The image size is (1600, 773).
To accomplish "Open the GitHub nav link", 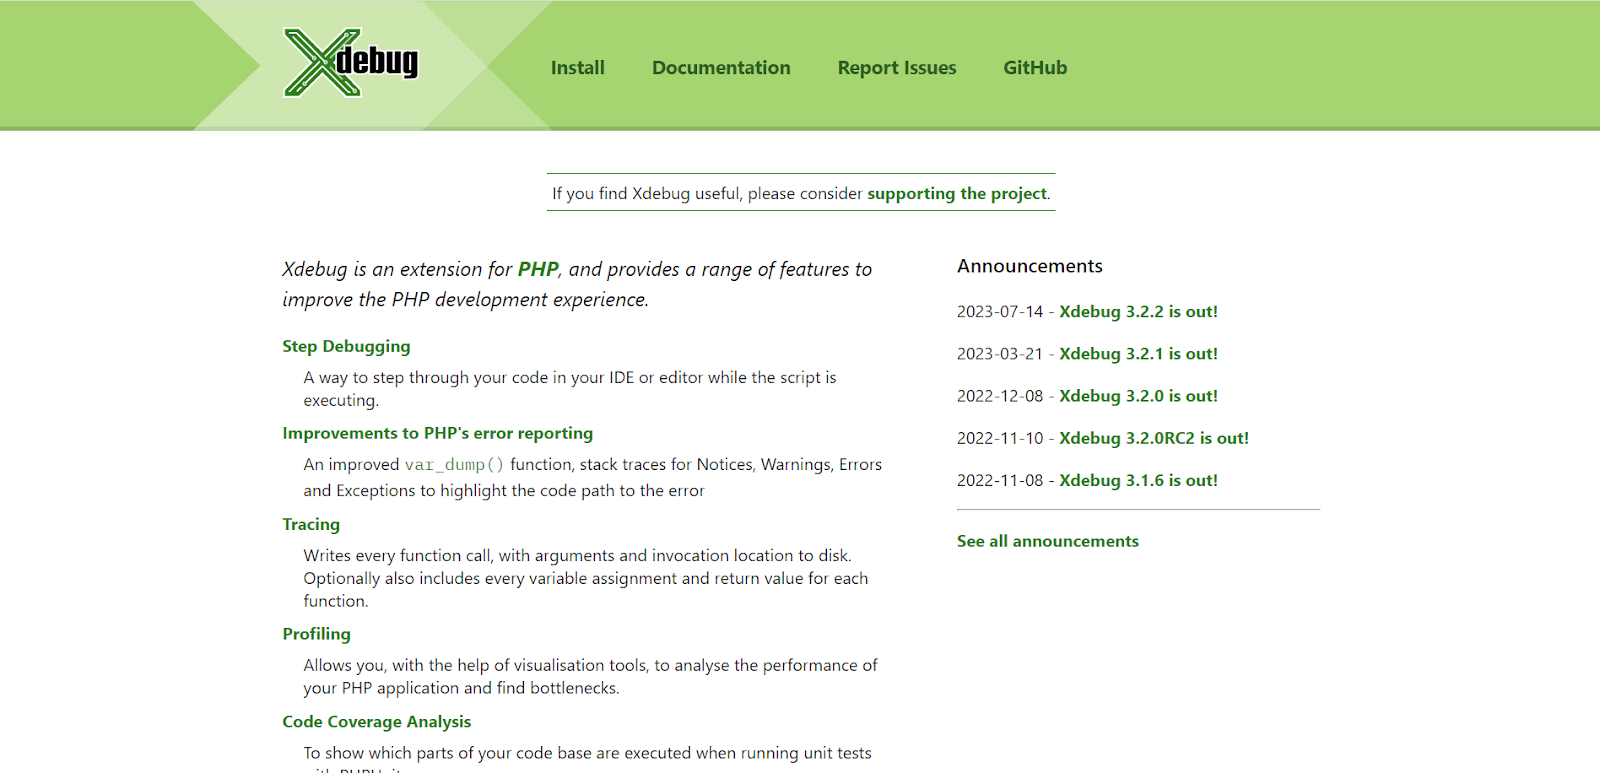I will 1035,68.
